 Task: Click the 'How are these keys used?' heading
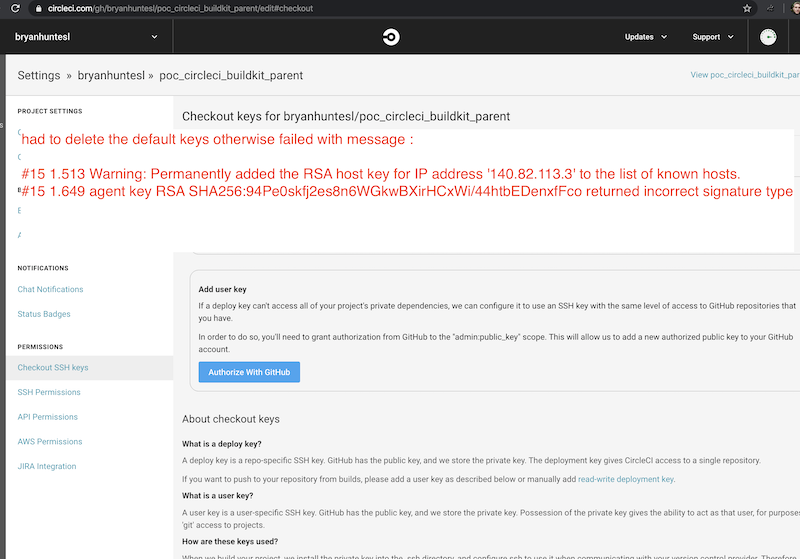(230, 542)
